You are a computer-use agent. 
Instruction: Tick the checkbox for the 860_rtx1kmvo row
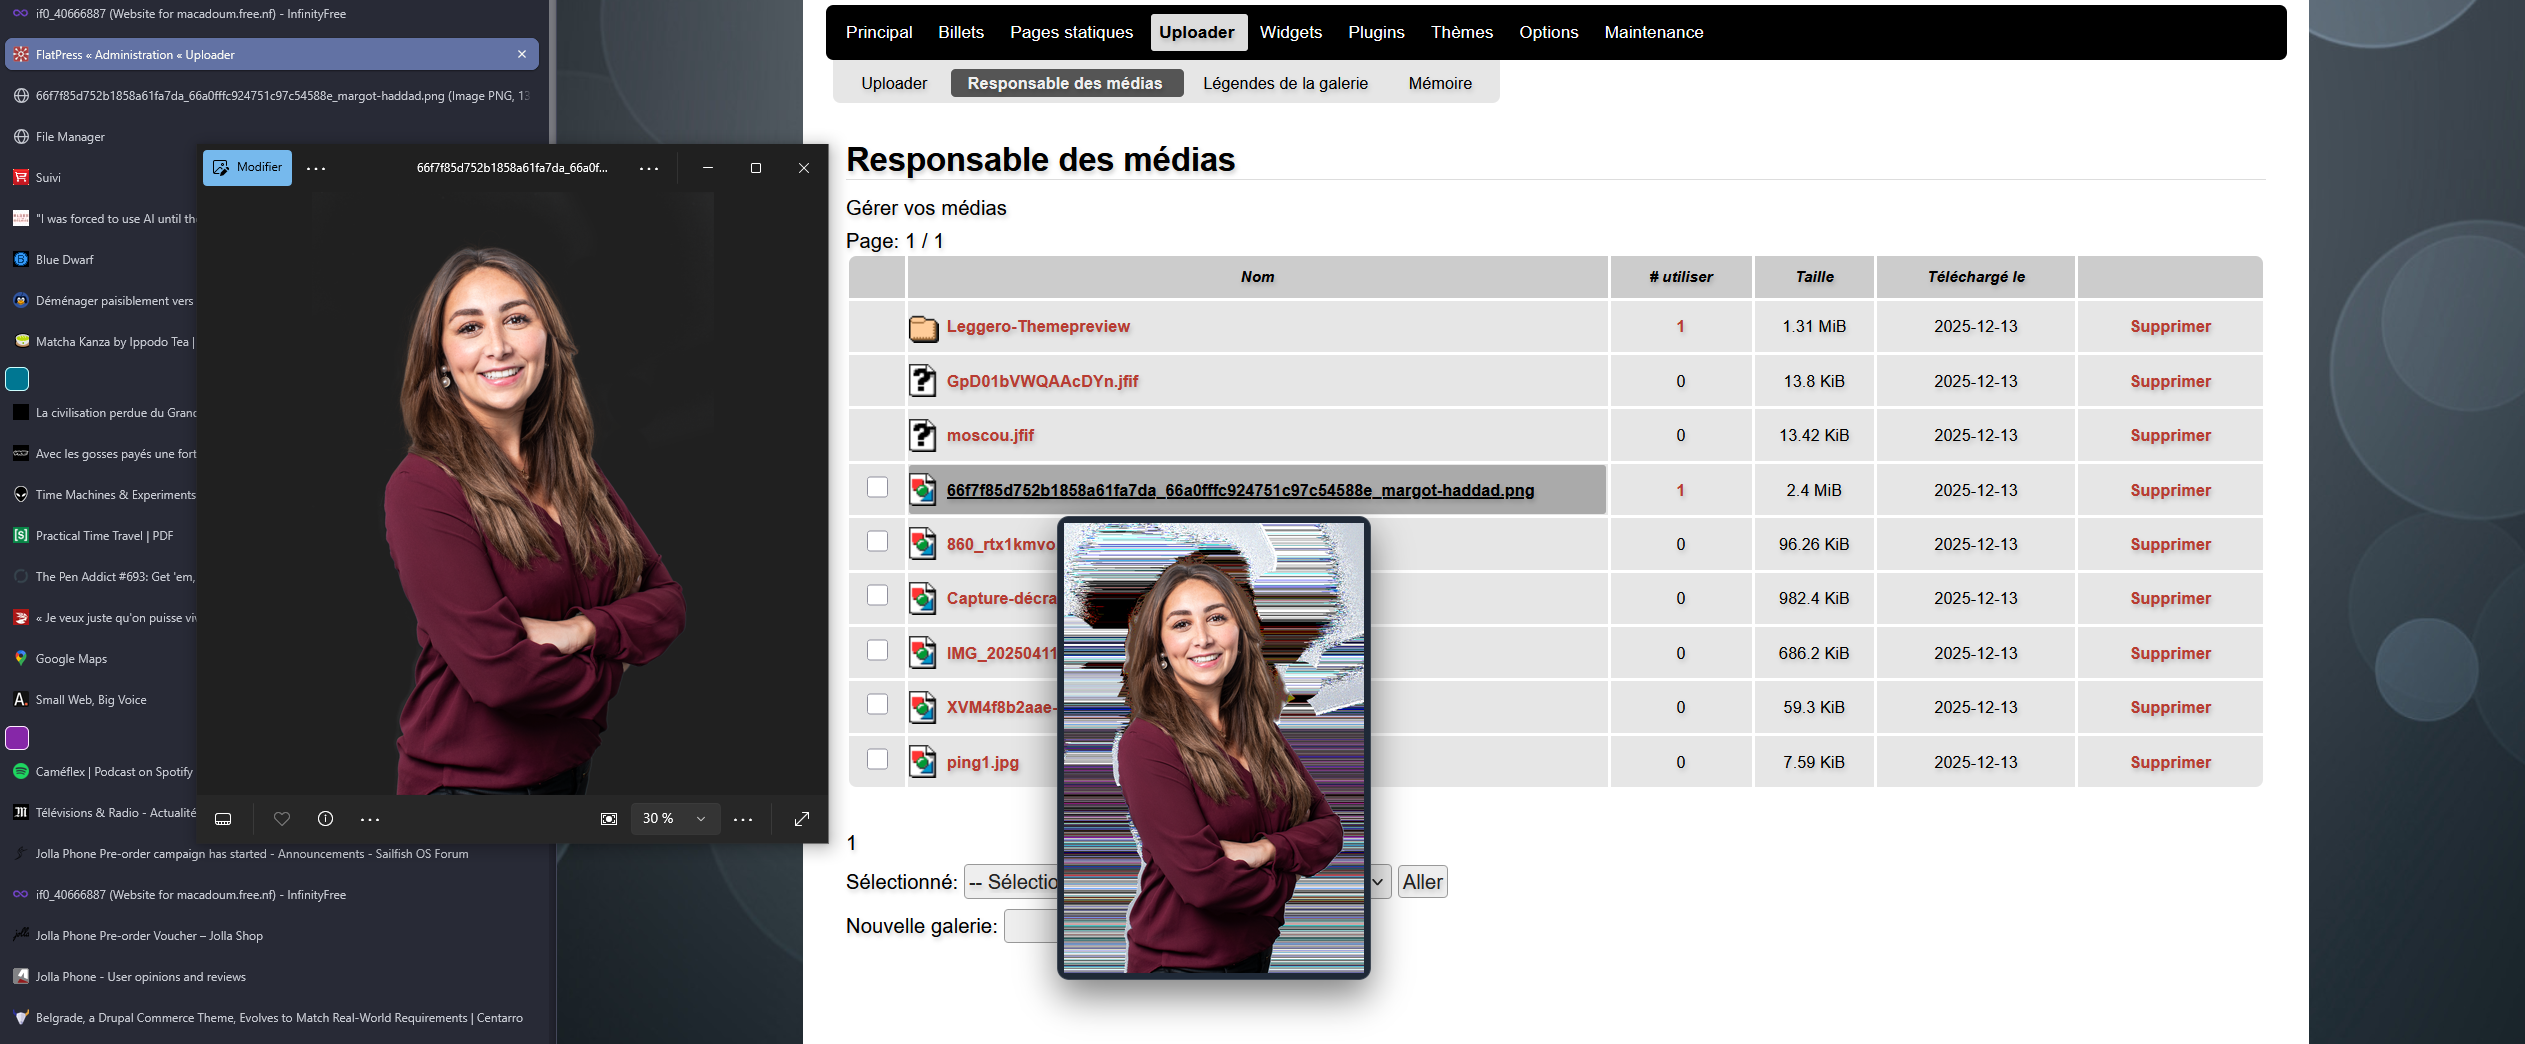(x=877, y=541)
